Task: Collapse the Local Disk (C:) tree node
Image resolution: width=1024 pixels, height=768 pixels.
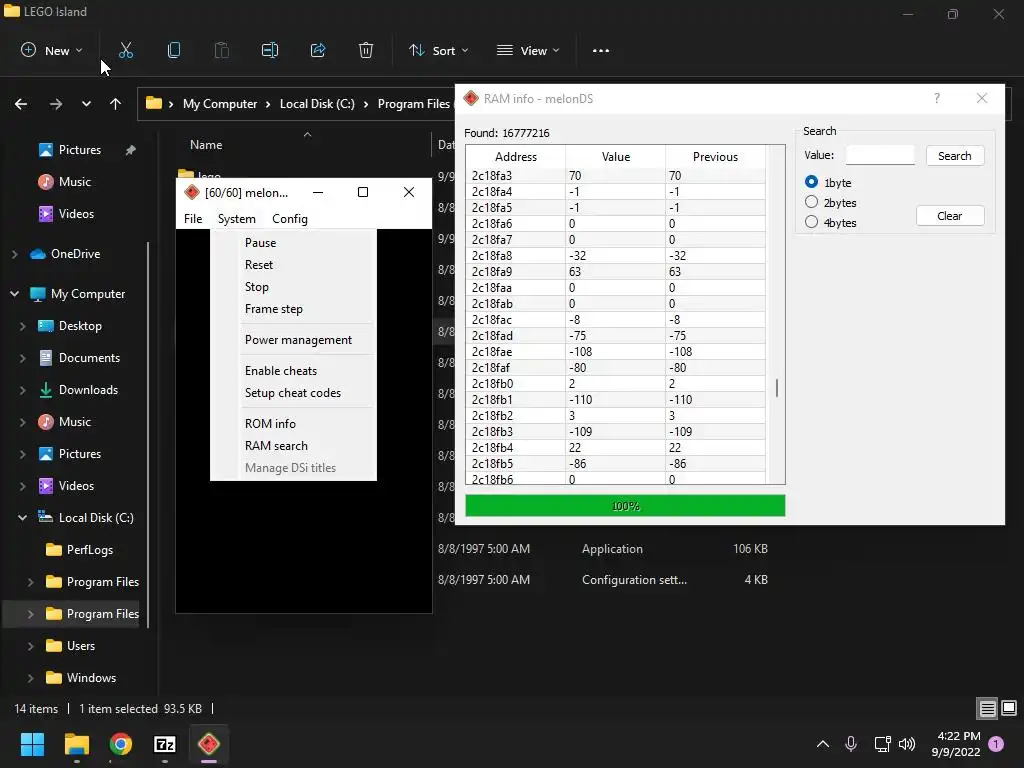Action: pos(22,518)
